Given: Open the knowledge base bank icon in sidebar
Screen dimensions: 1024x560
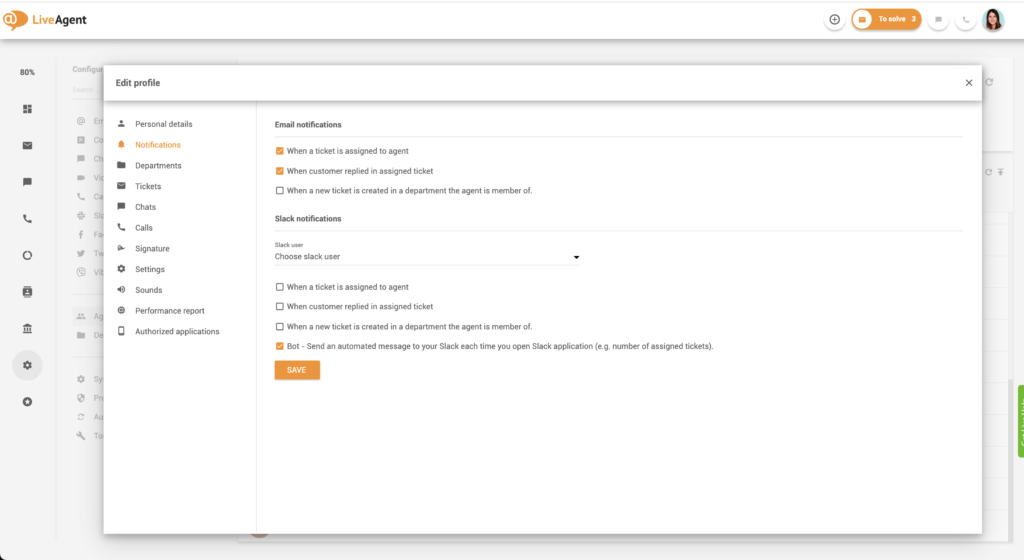Looking at the screenshot, I should [27, 328].
